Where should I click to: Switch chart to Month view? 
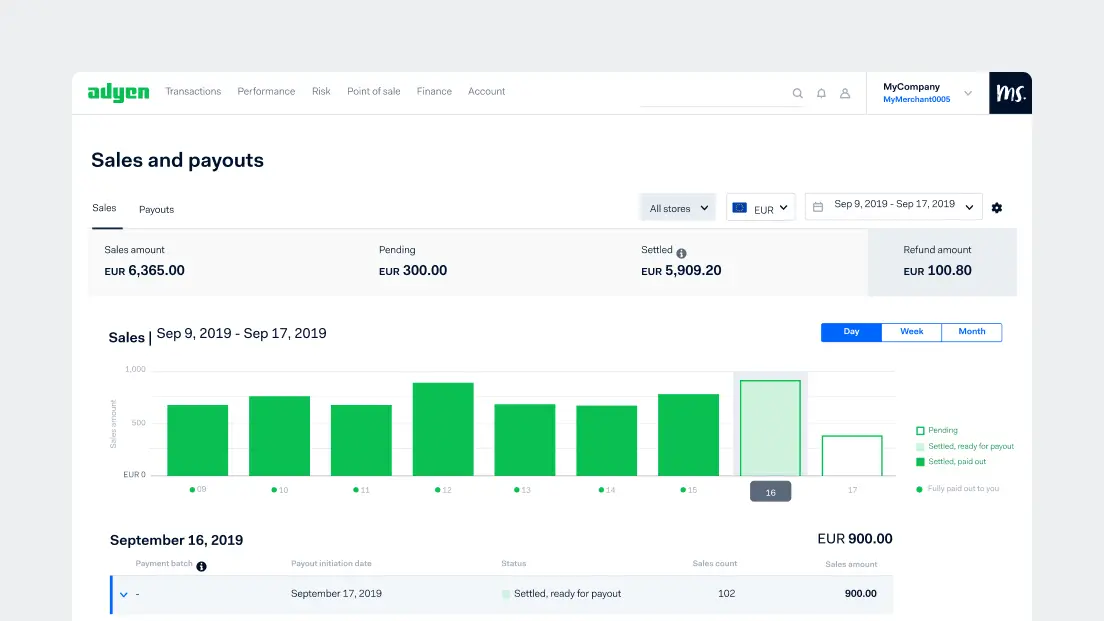(971, 332)
